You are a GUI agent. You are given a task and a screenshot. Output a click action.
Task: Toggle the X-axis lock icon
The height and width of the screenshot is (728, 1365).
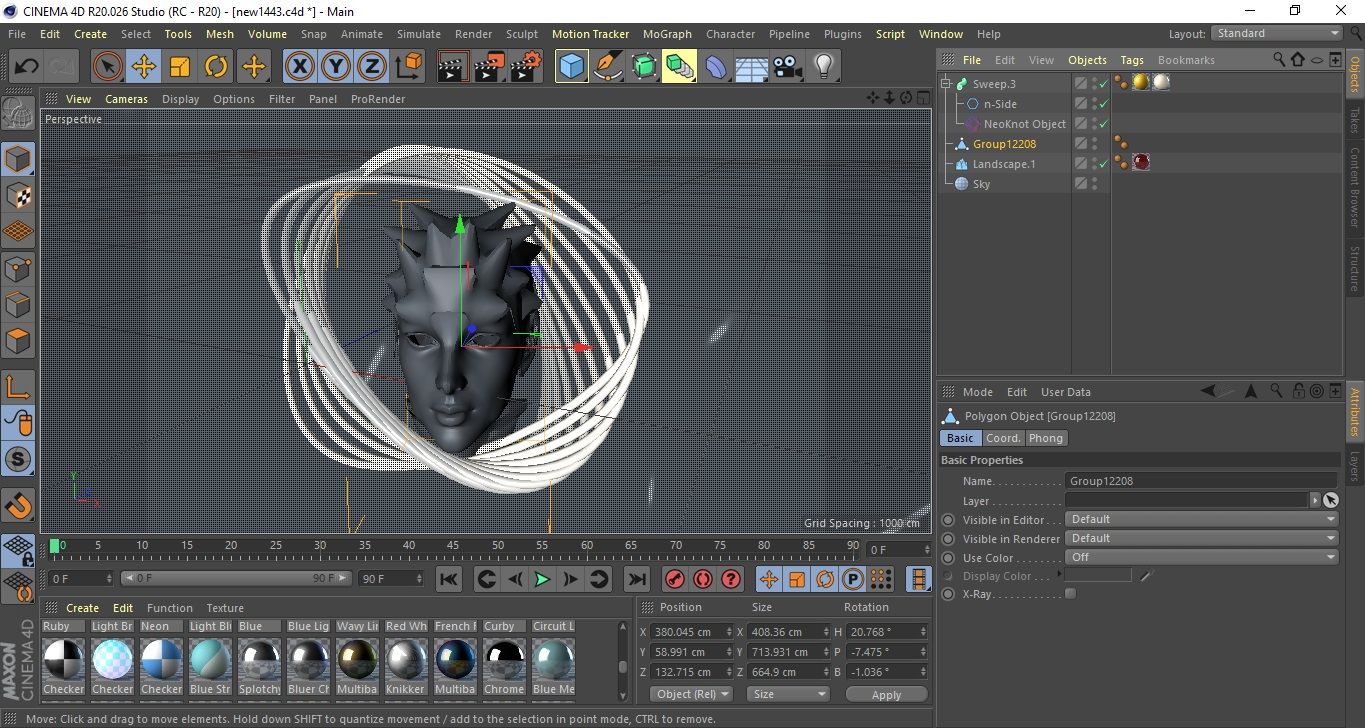(x=298, y=67)
